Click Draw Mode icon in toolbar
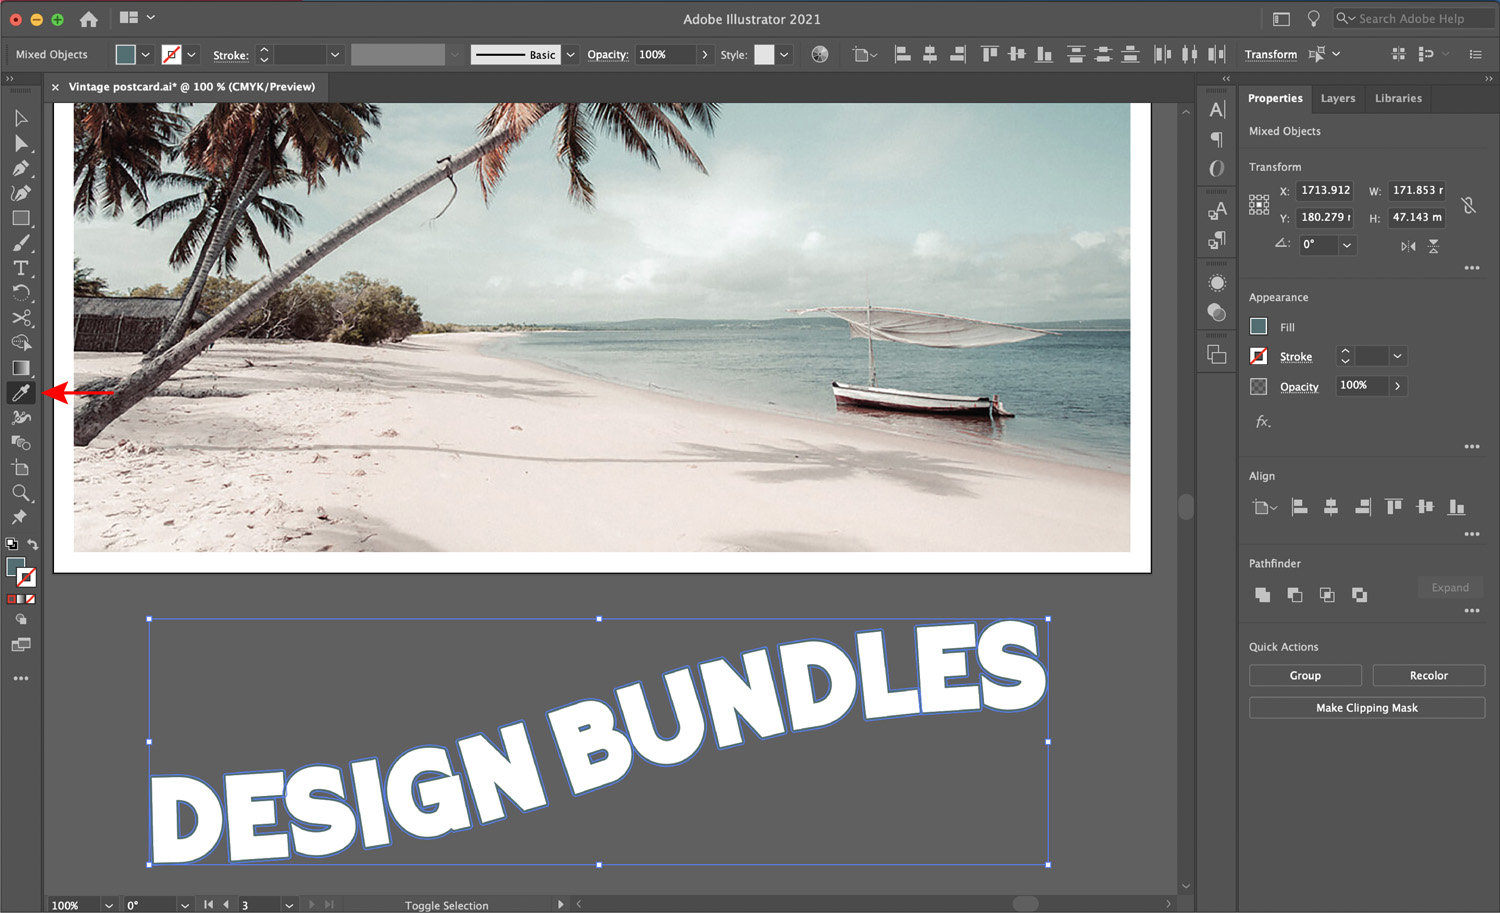 (x=20, y=620)
